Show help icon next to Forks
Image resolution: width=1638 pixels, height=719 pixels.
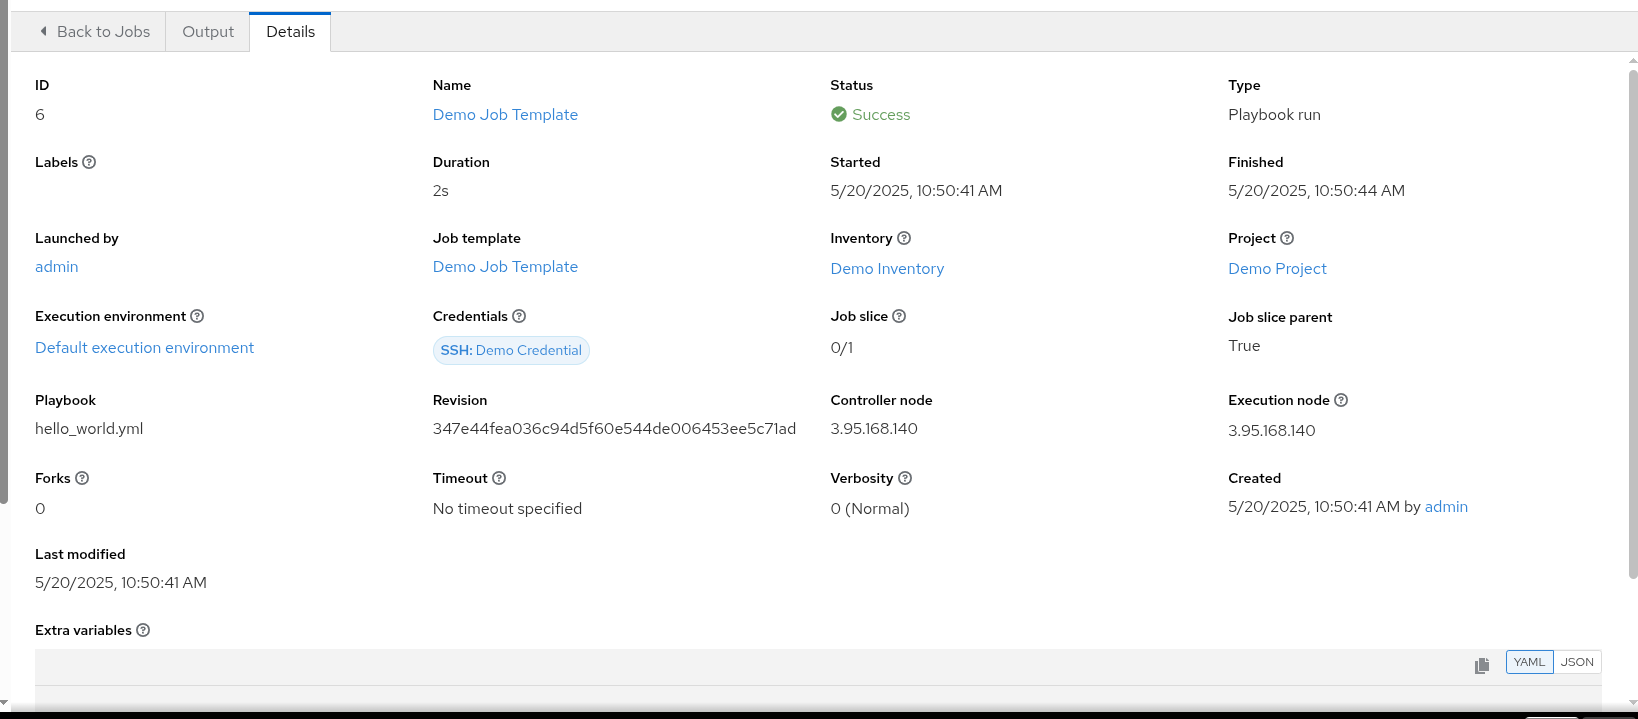(x=82, y=478)
